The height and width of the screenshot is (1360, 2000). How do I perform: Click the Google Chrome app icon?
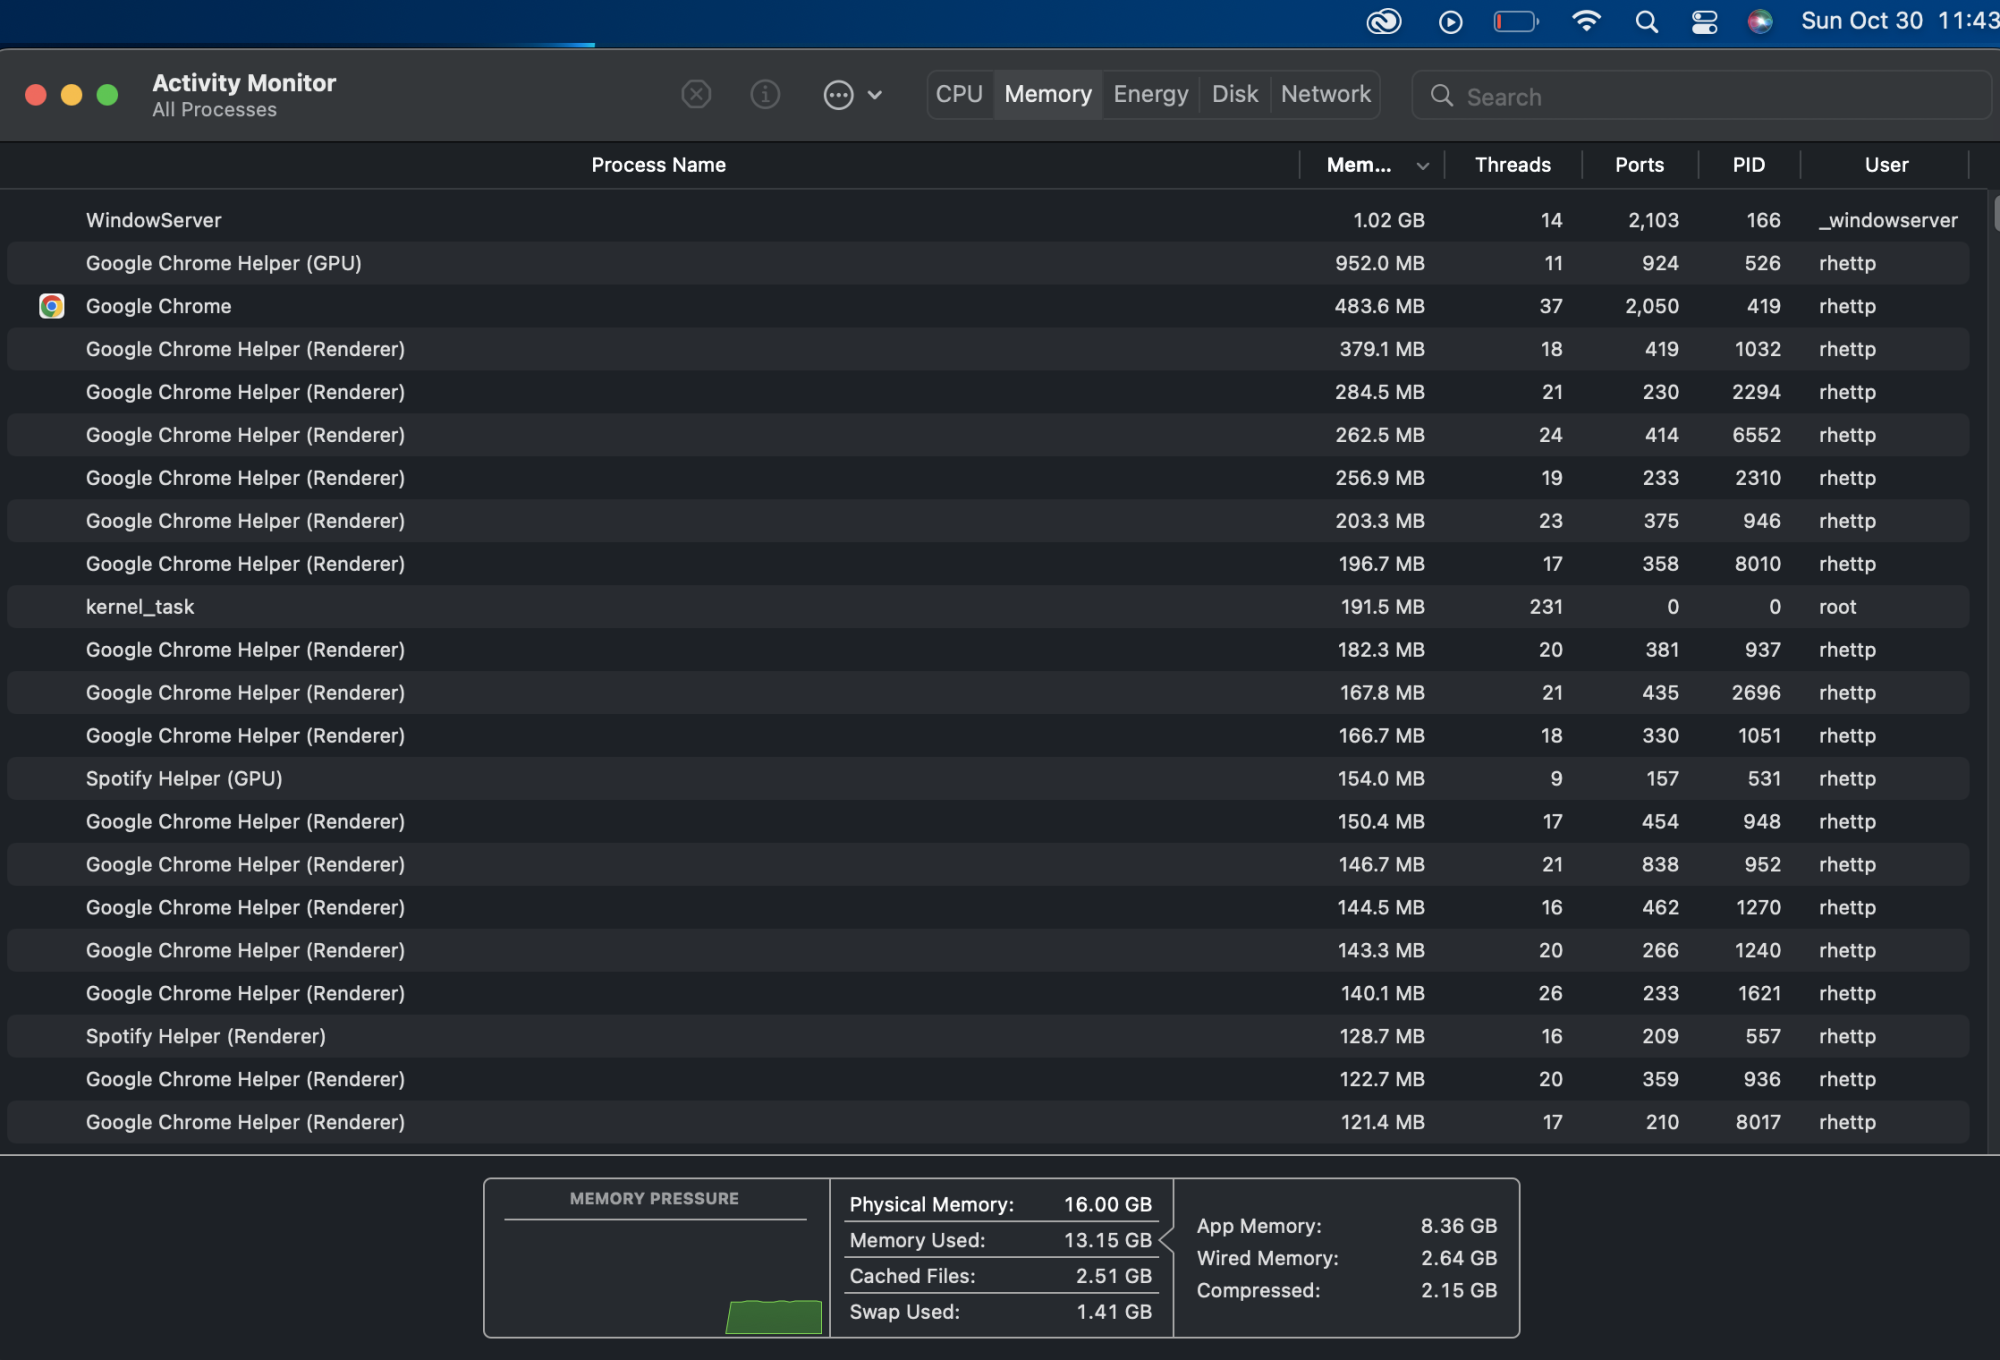52,306
